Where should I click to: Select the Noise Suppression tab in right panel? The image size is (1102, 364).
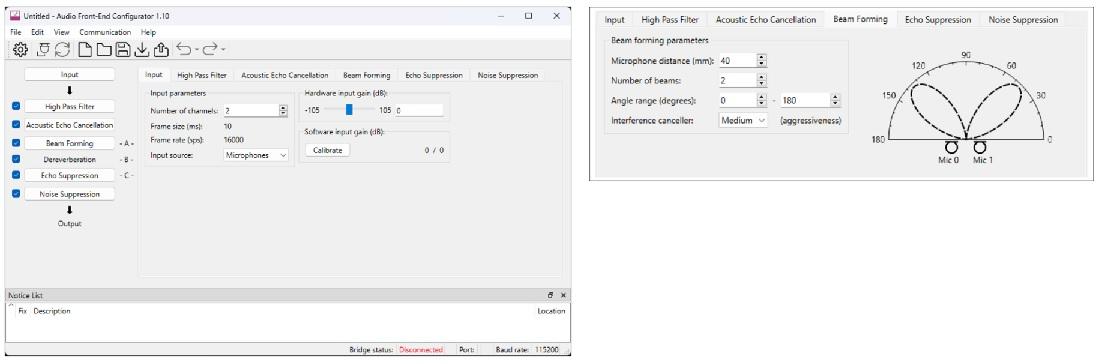1023,20
